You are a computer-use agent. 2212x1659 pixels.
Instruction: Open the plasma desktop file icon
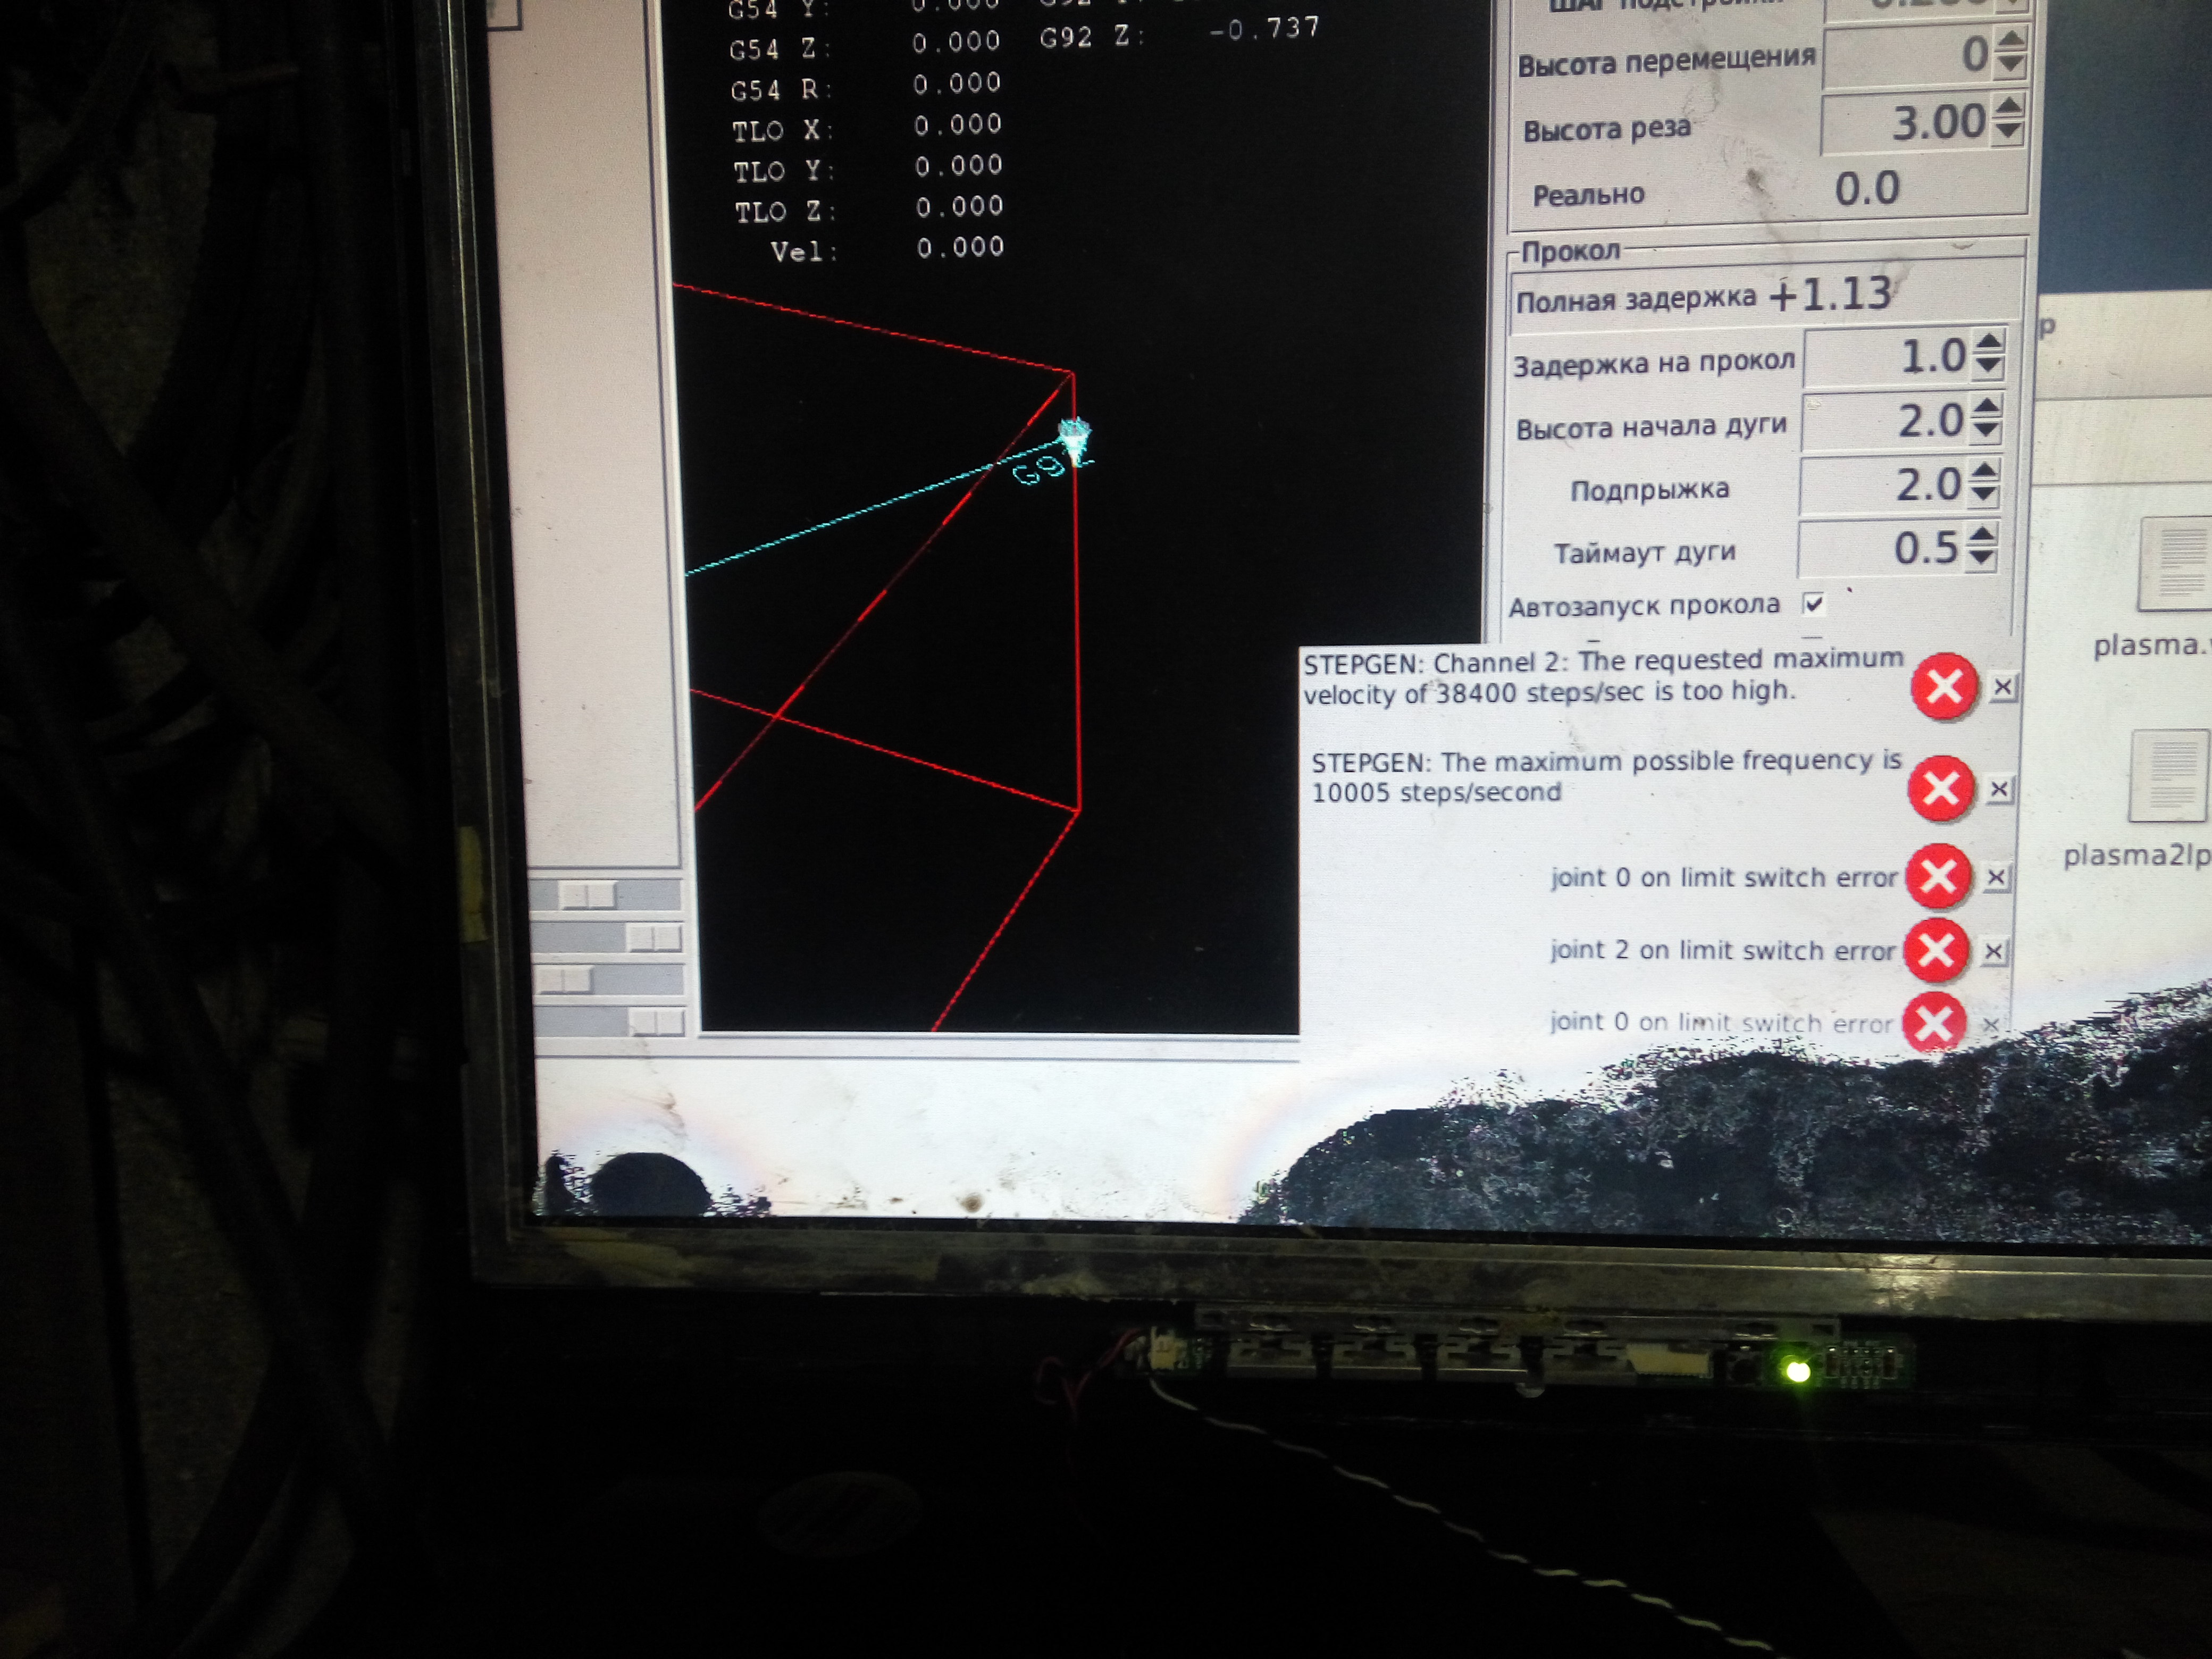2175,565
